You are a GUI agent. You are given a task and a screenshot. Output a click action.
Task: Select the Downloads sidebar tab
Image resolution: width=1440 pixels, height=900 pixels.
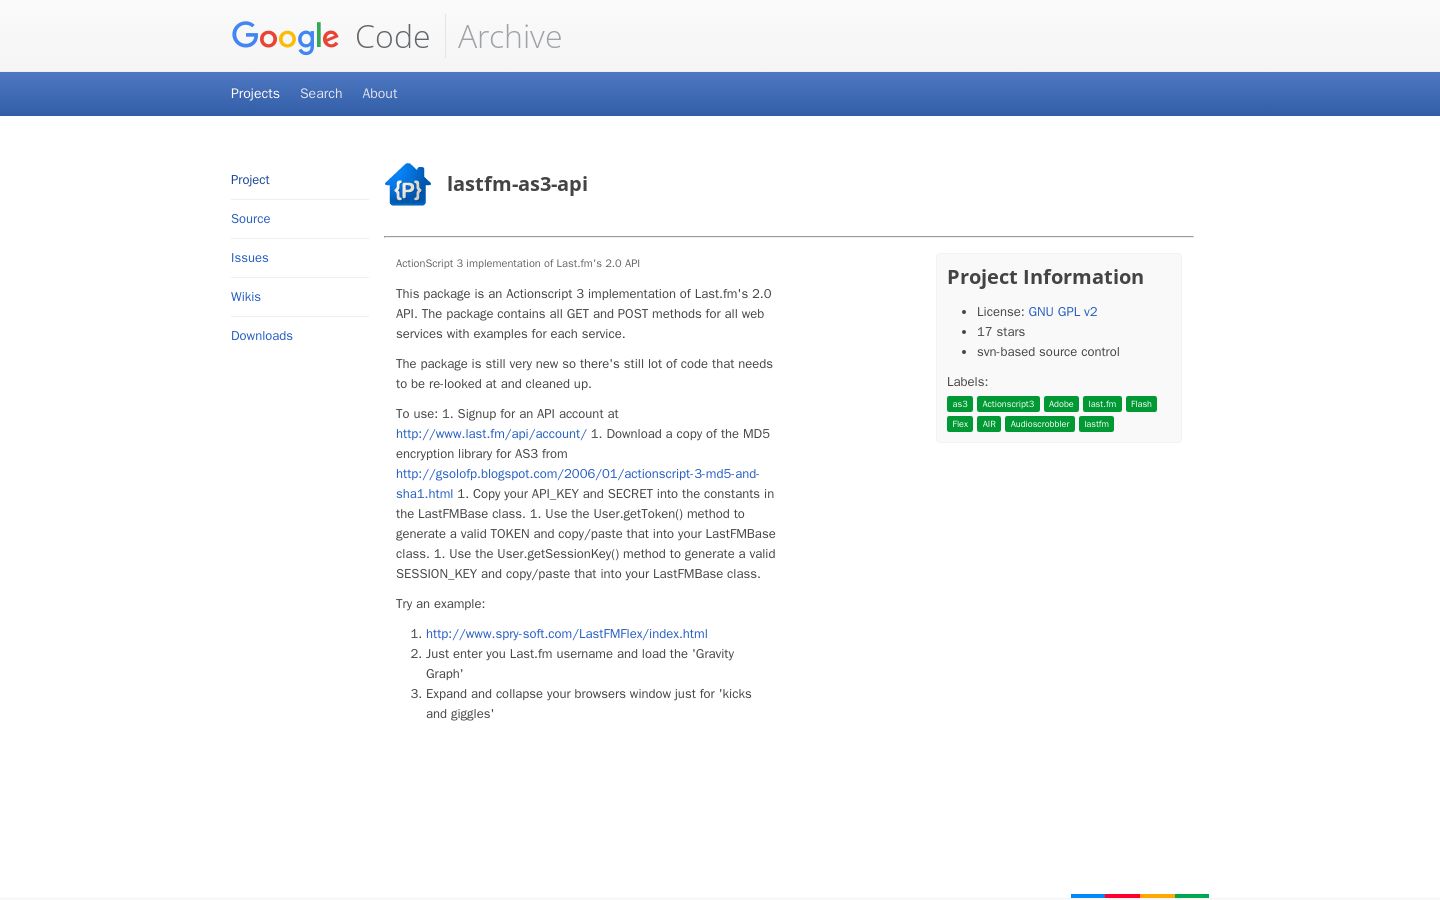click(x=262, y=336)
